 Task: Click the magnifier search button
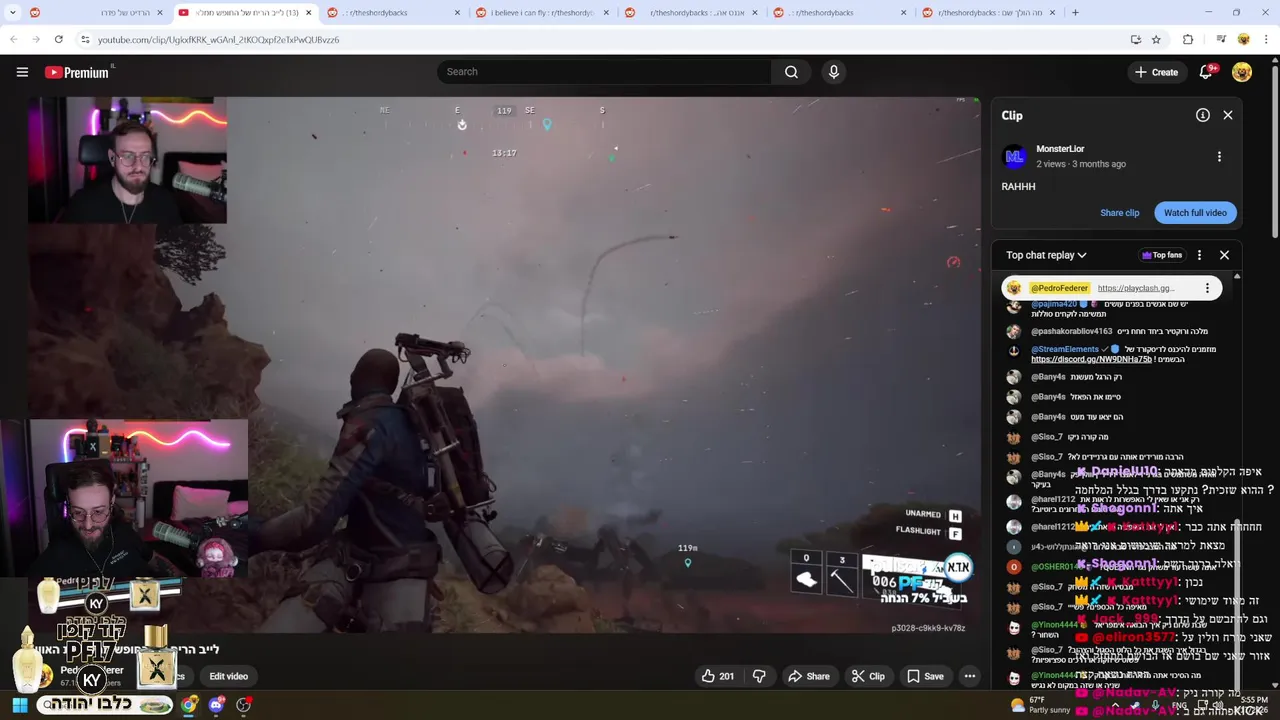pos(791,72)
